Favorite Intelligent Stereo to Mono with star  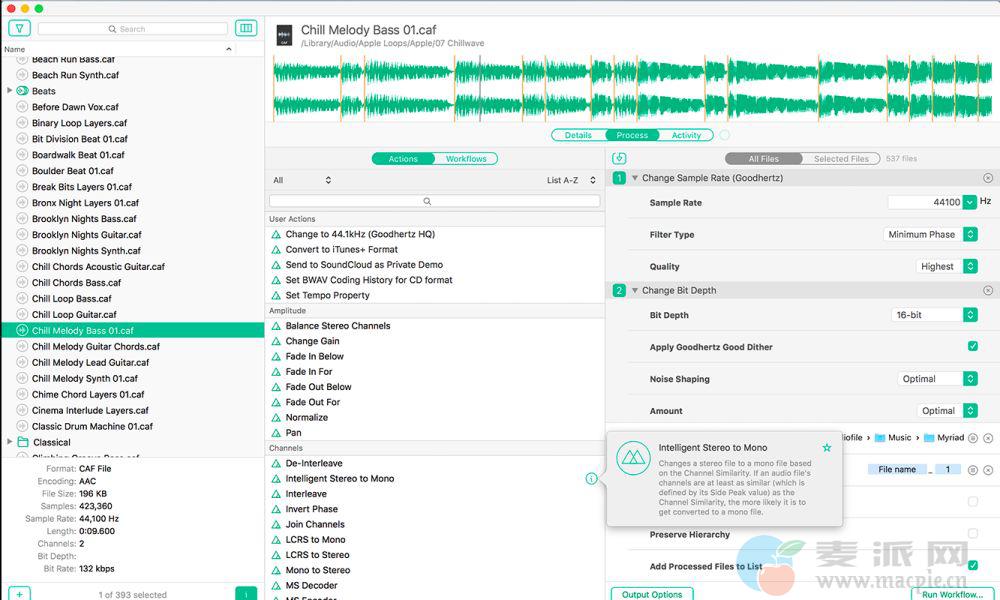pyautogui.click(x=826, y=448)
